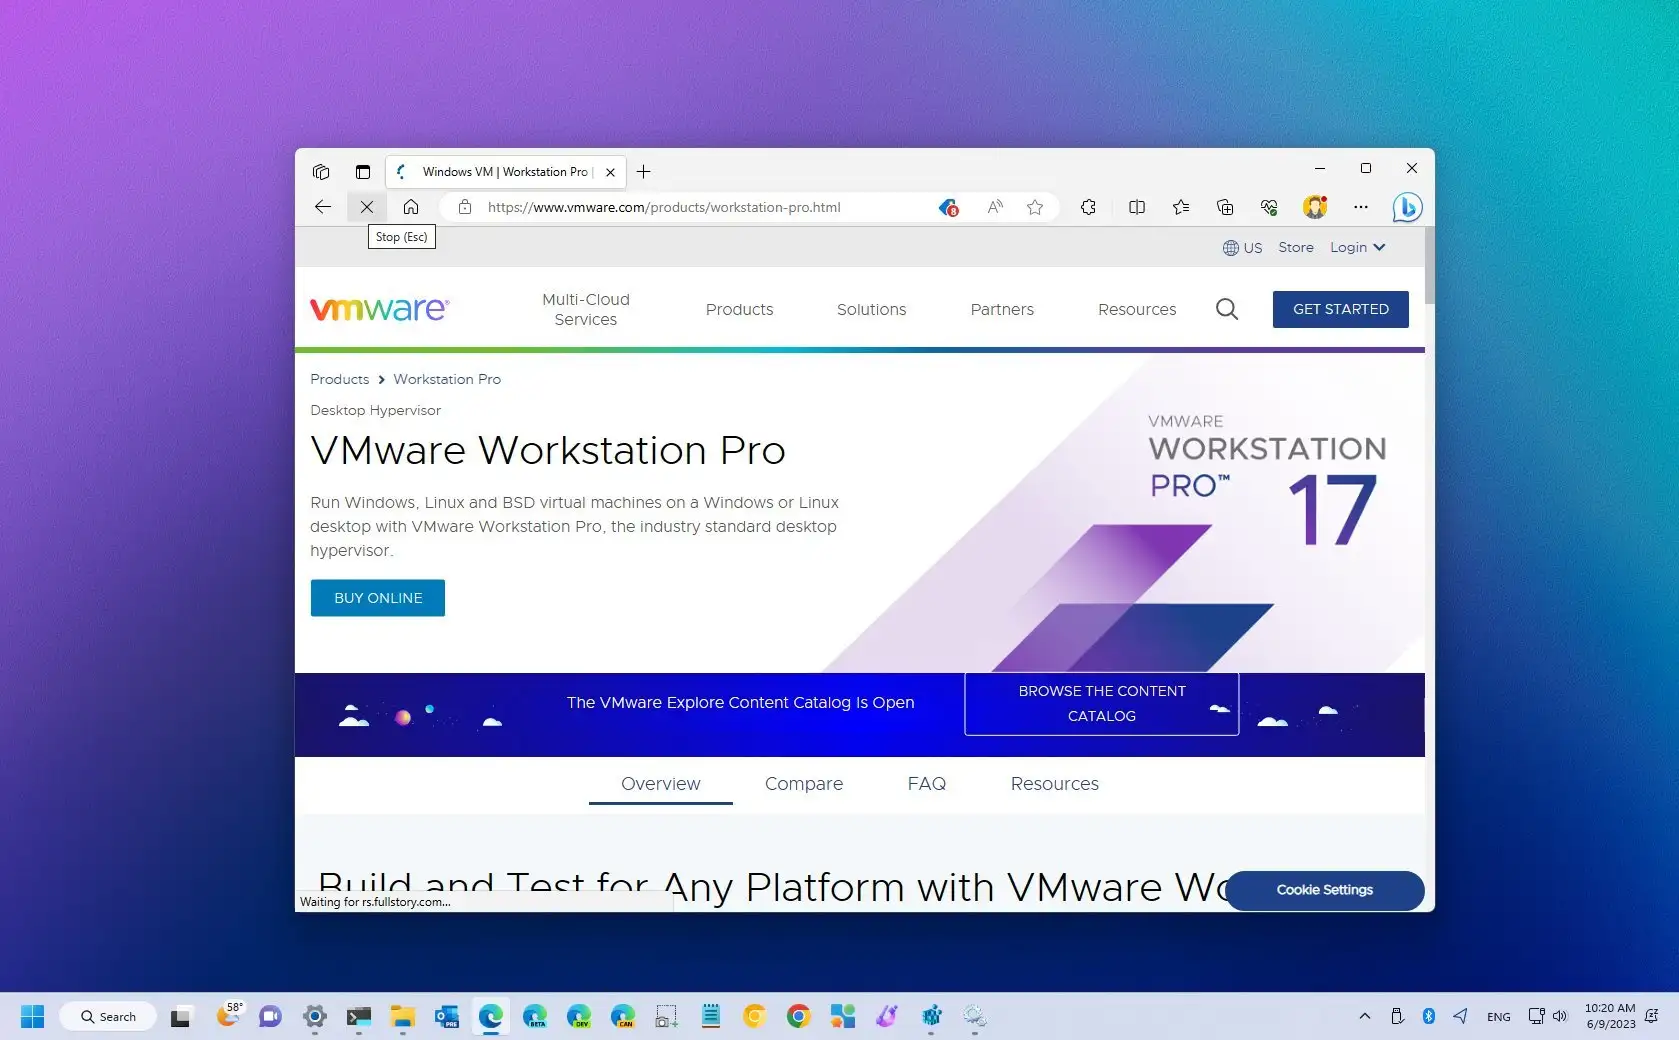Open the weather widget showing 58°
Viewport: 1679px width, 1040px height.
pyautogui.click(x=228, y=1016)
